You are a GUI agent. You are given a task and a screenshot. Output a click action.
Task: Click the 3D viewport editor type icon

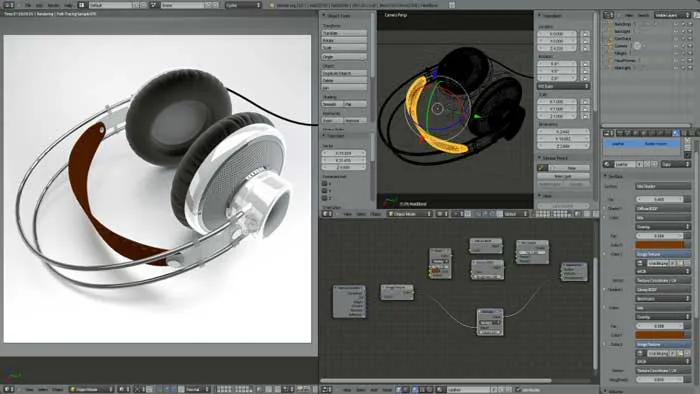(x=326, y=214)
